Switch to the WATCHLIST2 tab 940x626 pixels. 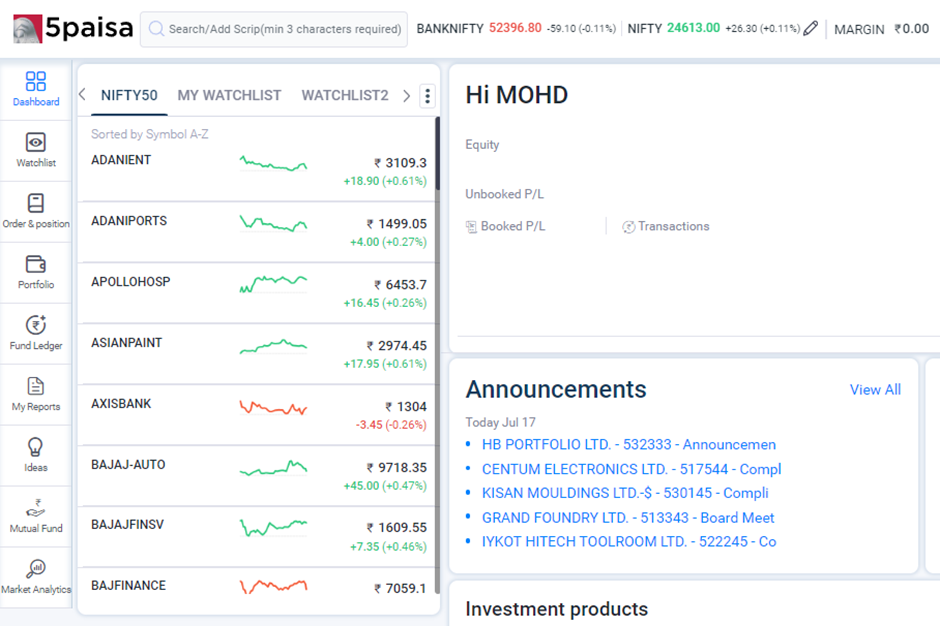pyautogui.click(x=345, y=95)
